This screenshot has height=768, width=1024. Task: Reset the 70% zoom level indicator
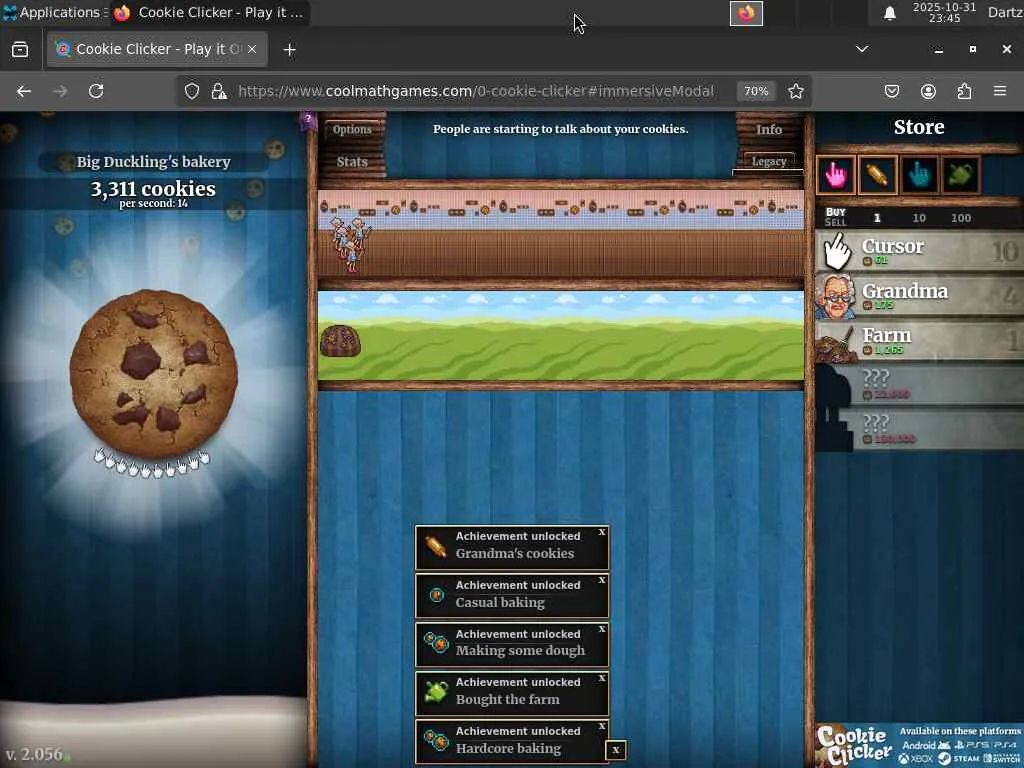tap(756, 91)
